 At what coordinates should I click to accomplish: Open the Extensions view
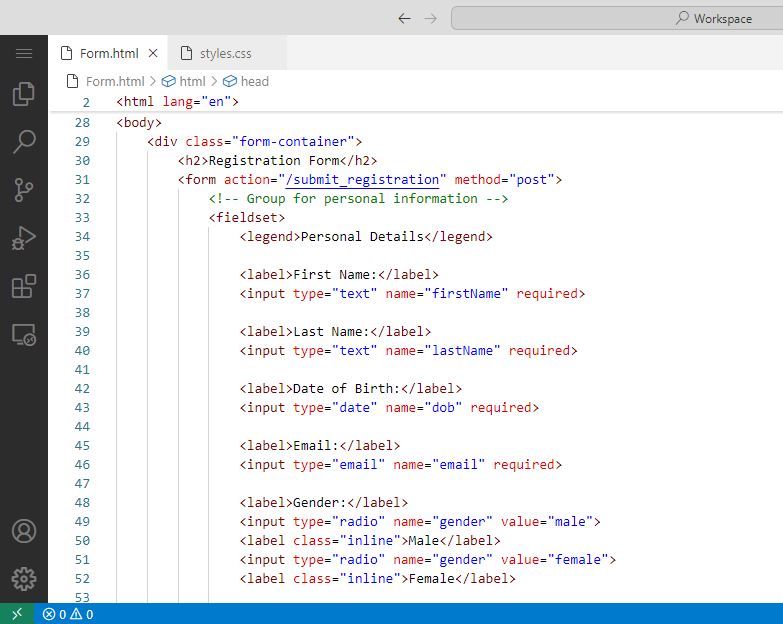23,286
